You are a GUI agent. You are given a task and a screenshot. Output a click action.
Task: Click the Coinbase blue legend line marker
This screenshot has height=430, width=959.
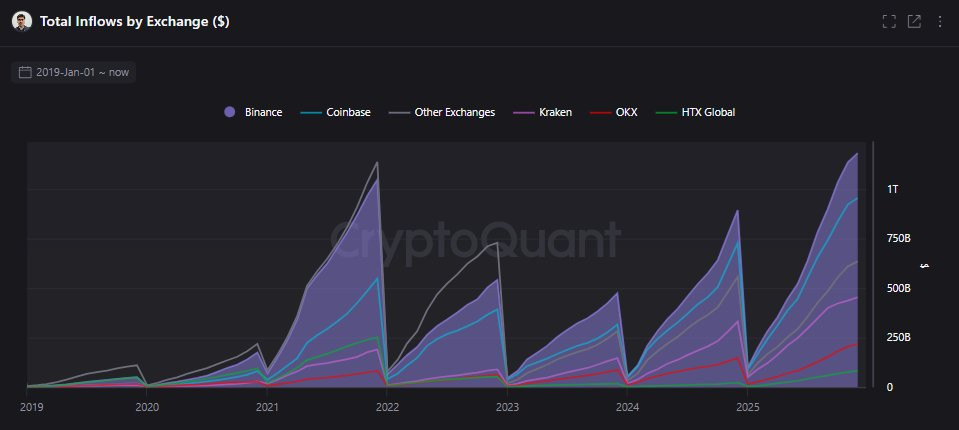(311, 113)
